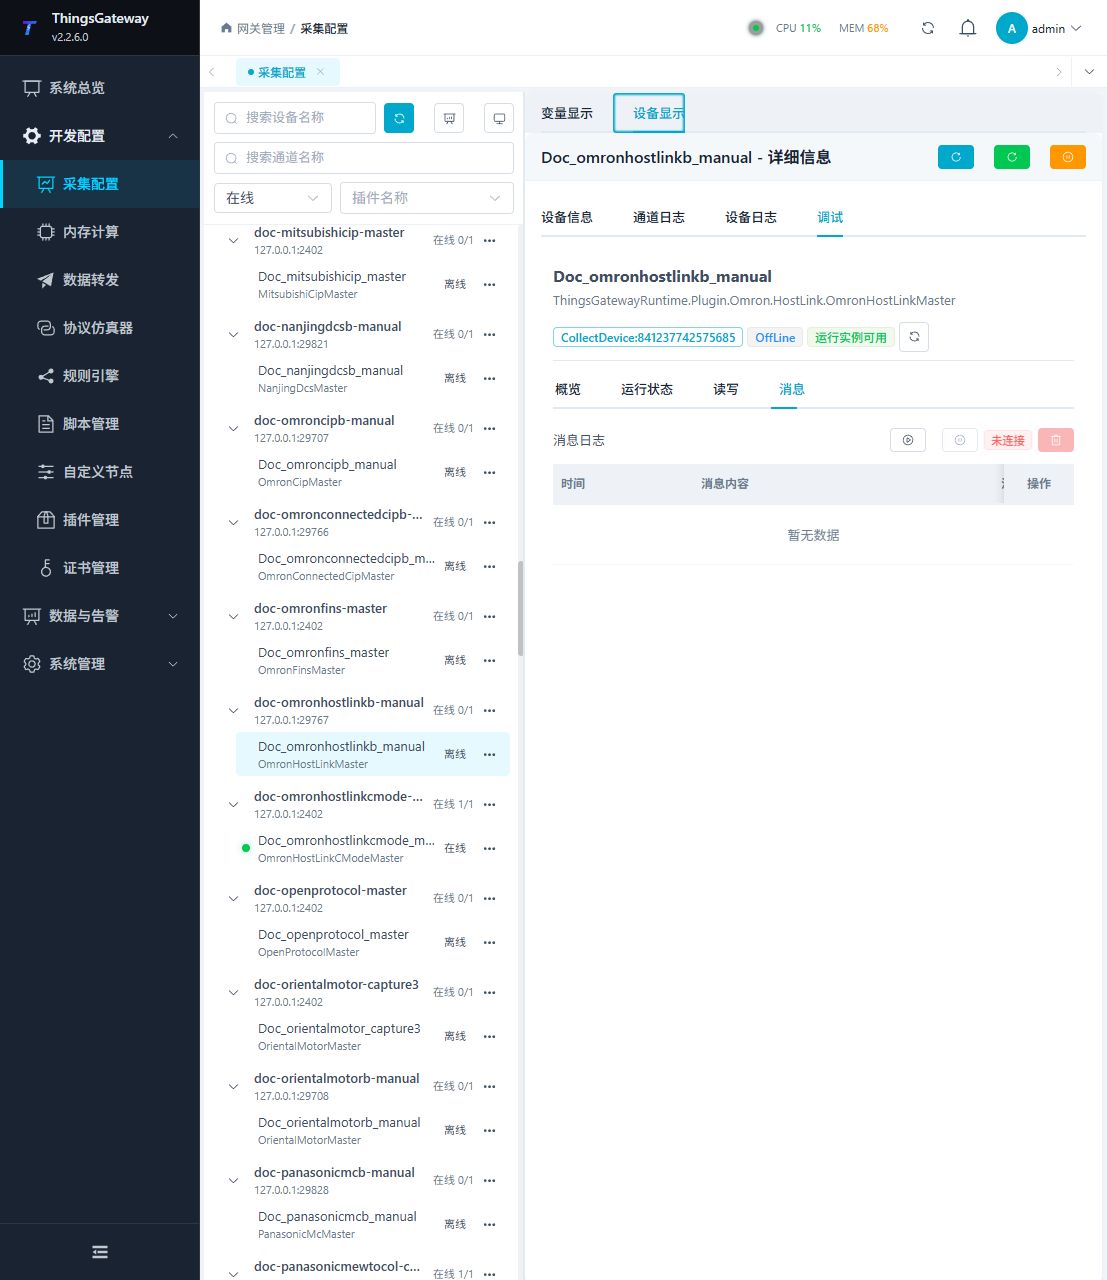Open more menu for doc-mitsubishicip-master channel

point(490,240)
